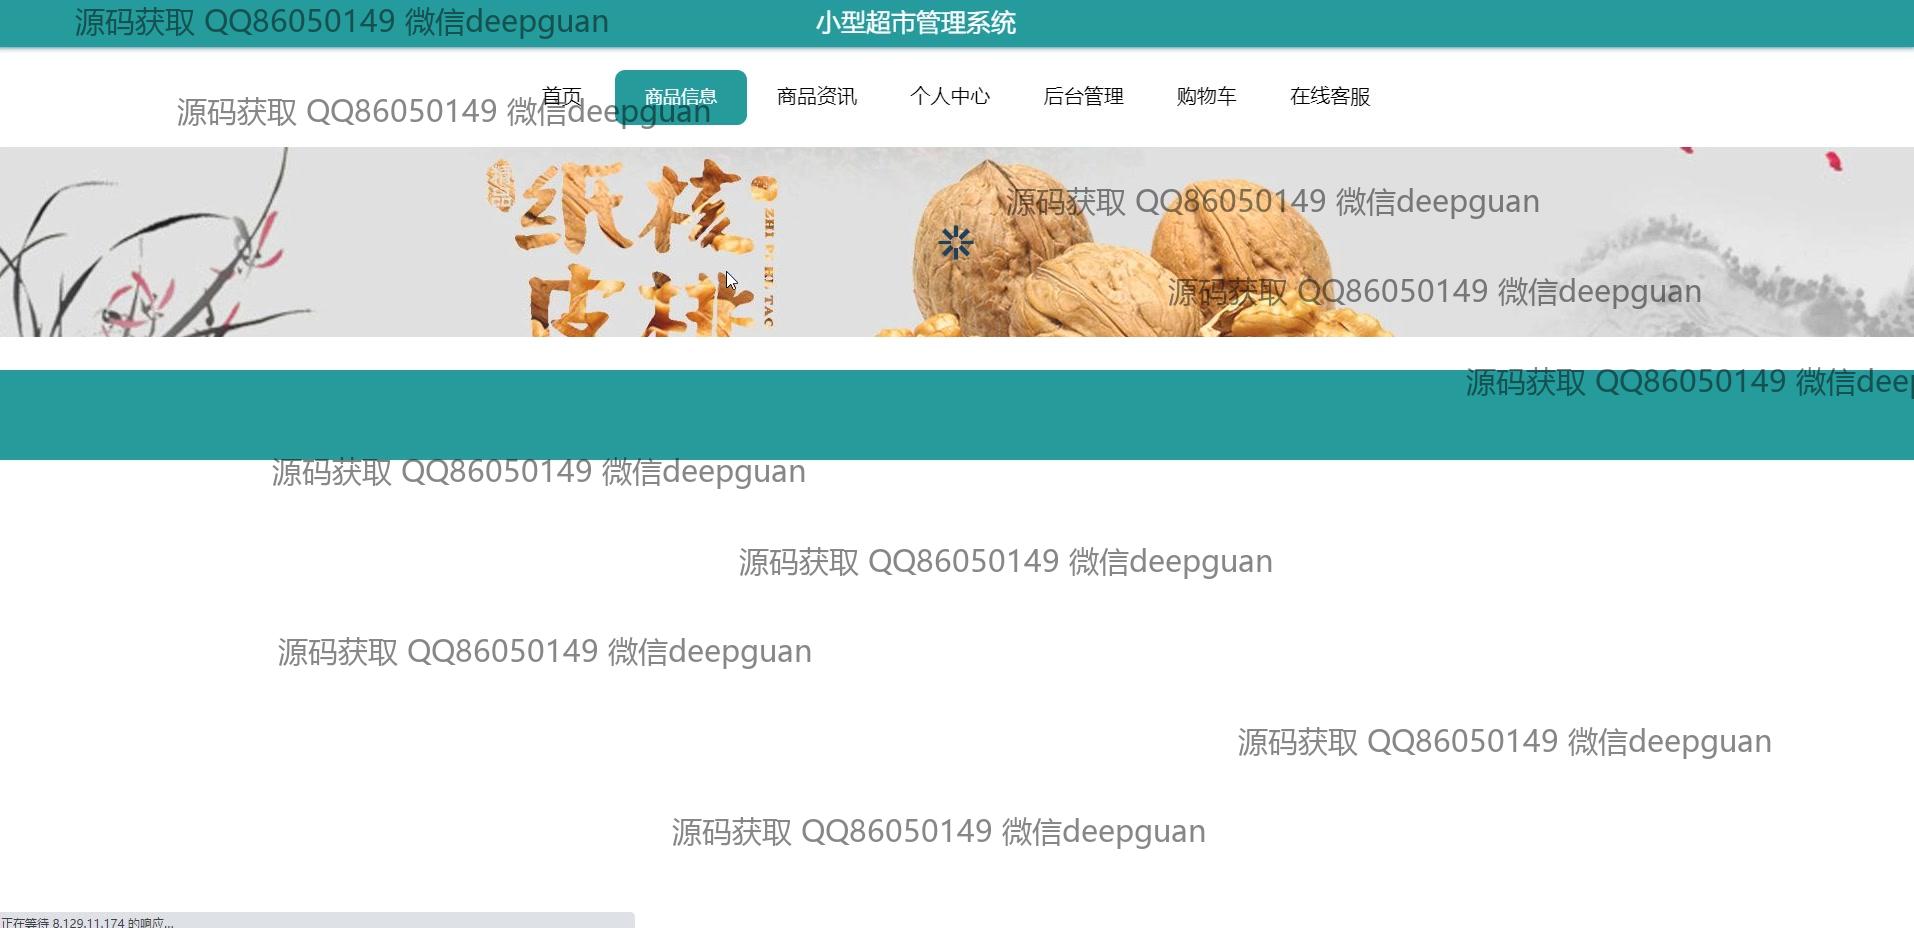This screenshot has width=1914, height=928.
Task: Contact 在线客服 online support
Action: [1329, 96]
